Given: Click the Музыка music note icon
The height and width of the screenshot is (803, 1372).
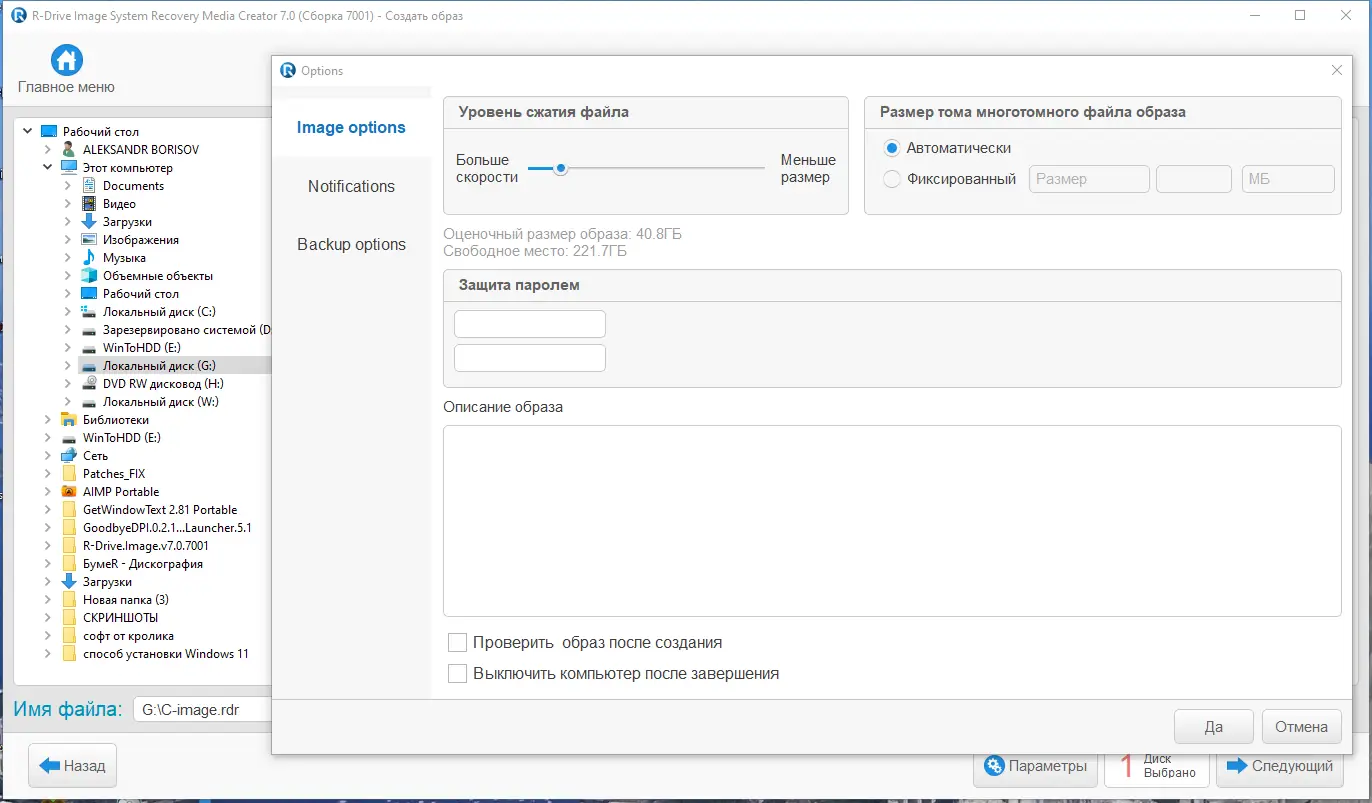Looking at the screenshot, I should (x=89, y=258).
